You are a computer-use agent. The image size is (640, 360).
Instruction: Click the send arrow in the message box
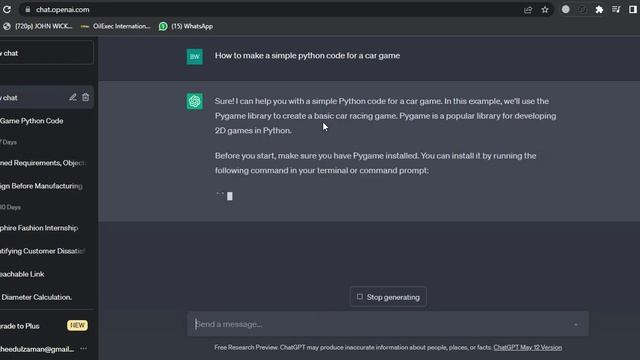(x=576, y=324)
